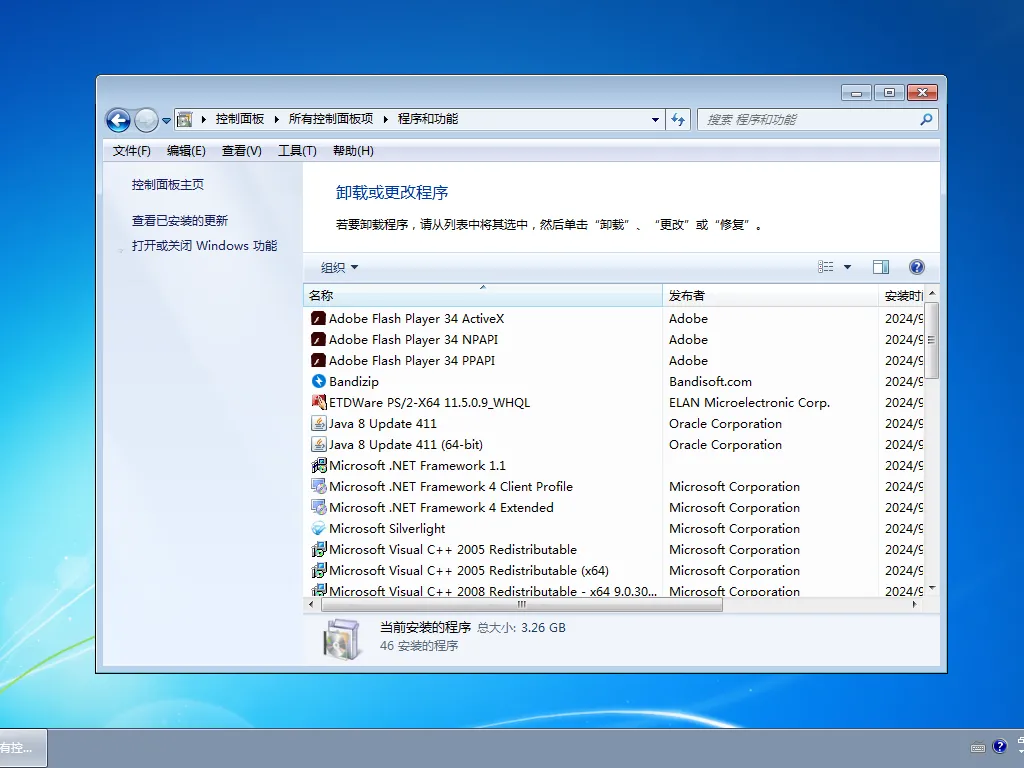Show the preview pane icon
This screenshot has height=768, width=1024.
coord(881,266)
